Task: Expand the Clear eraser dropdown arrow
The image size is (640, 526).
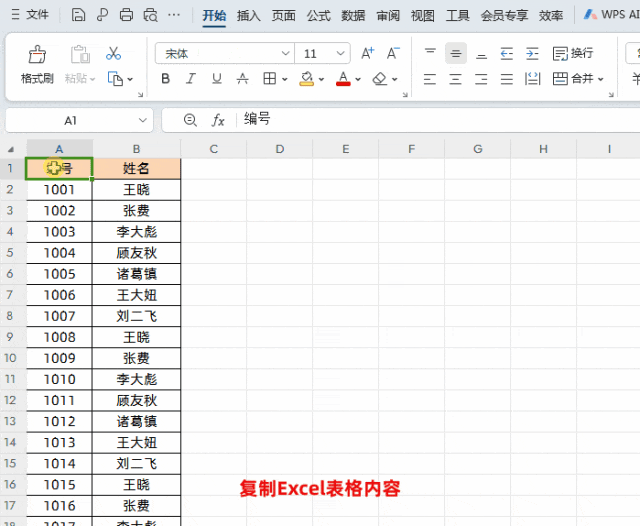Action: (x=395, y=79)
